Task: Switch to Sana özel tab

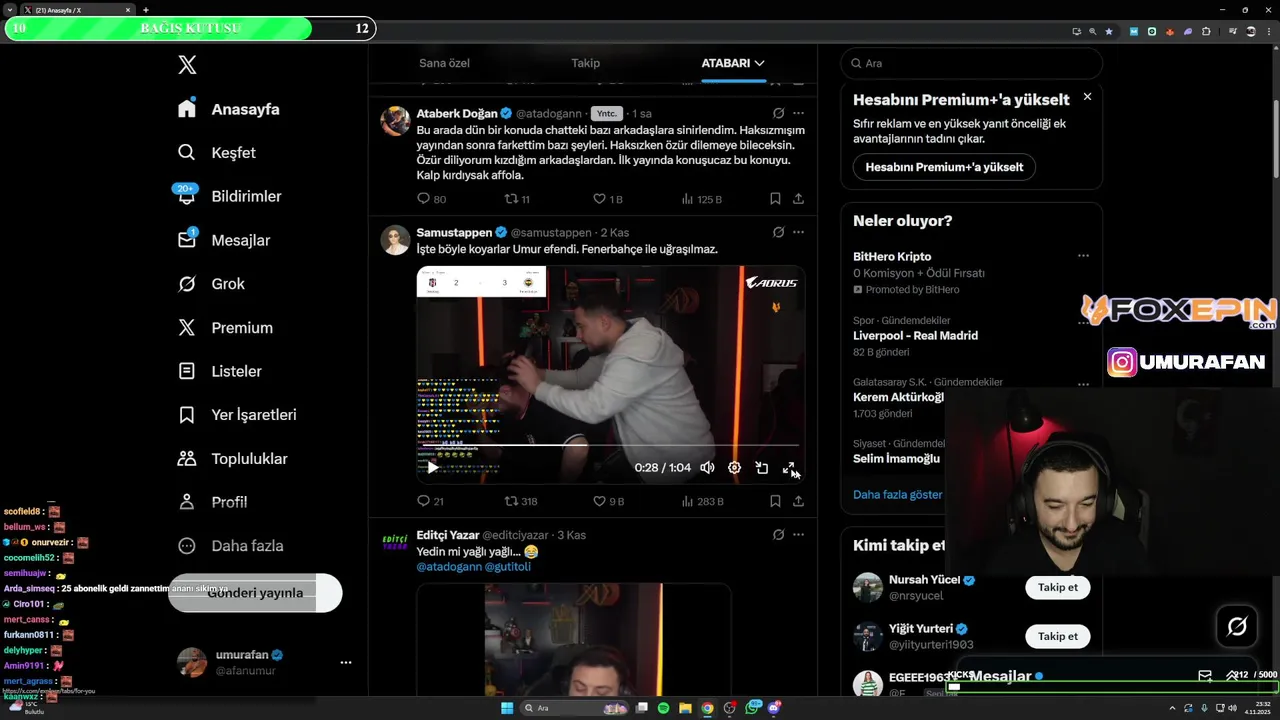Action: (x=444, y=63)
